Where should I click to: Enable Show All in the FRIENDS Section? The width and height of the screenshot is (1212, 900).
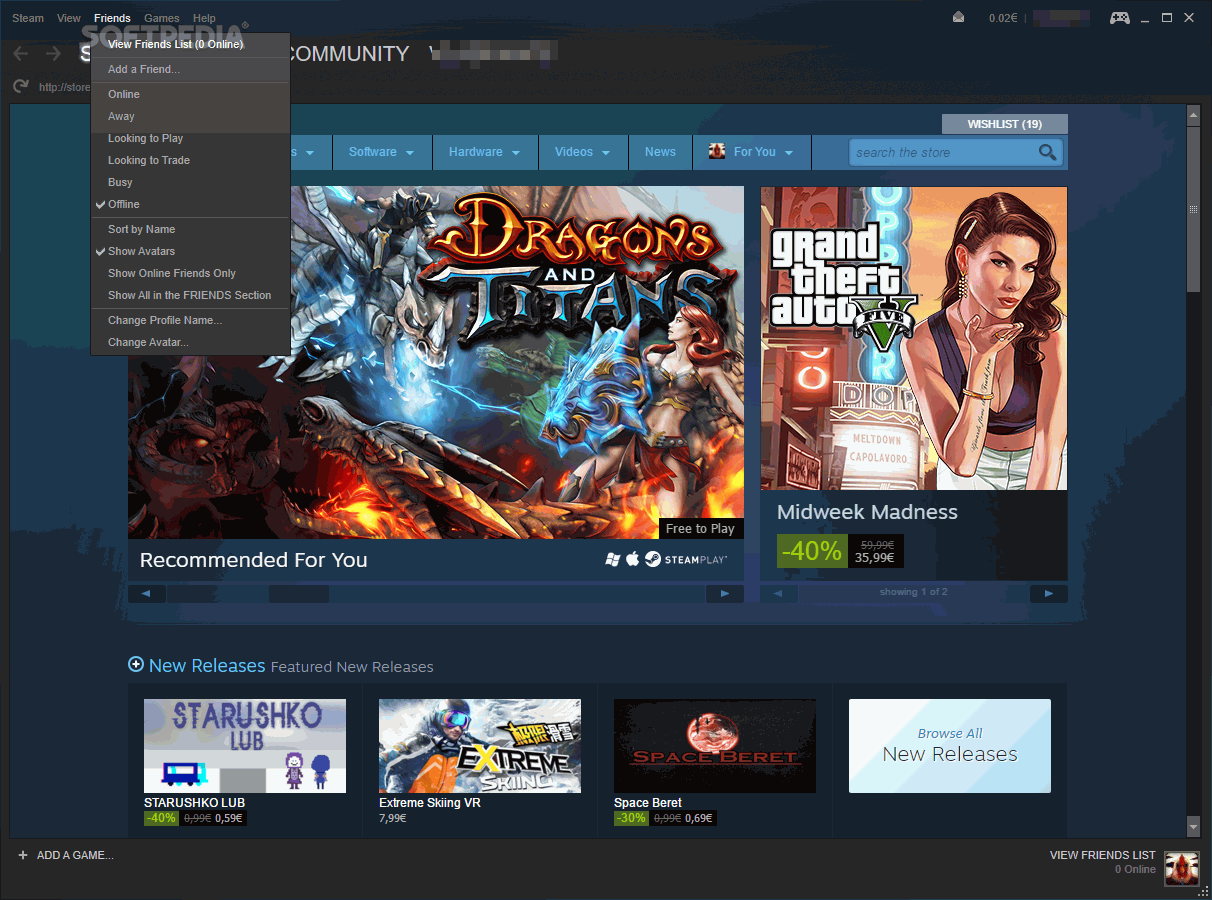[190, 295]
